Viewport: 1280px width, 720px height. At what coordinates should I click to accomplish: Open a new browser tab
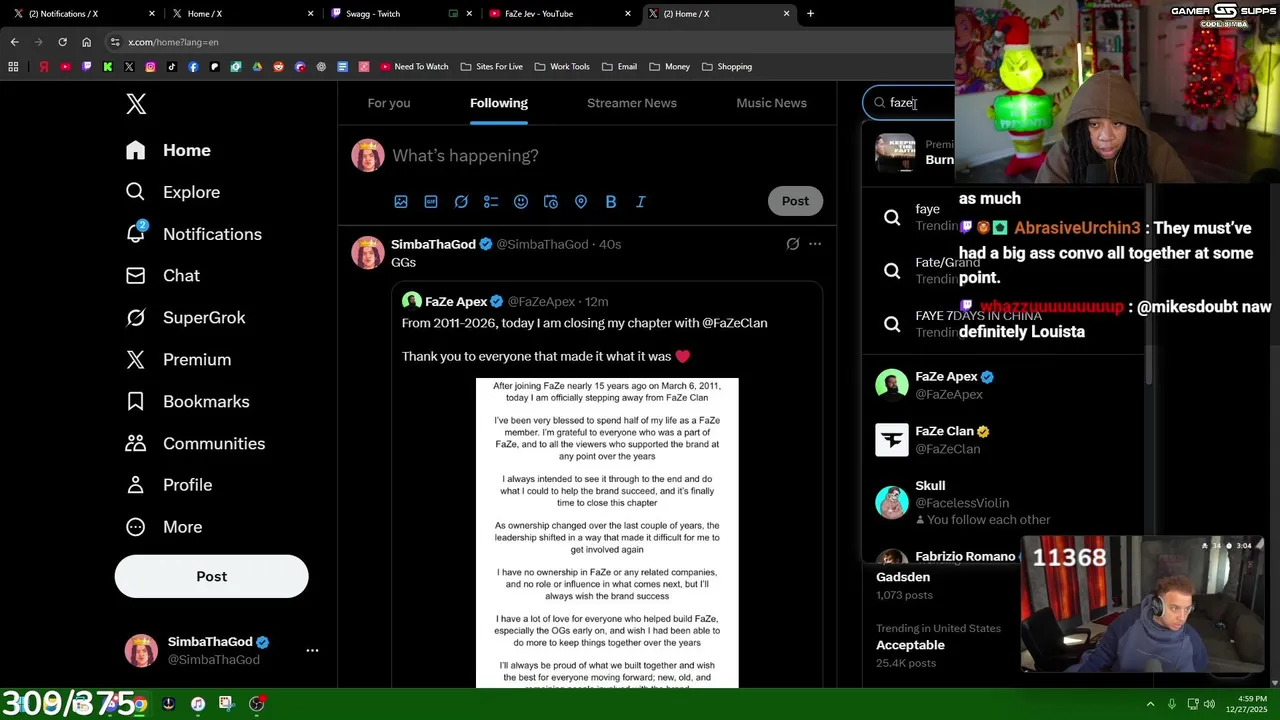pos(810,14)
